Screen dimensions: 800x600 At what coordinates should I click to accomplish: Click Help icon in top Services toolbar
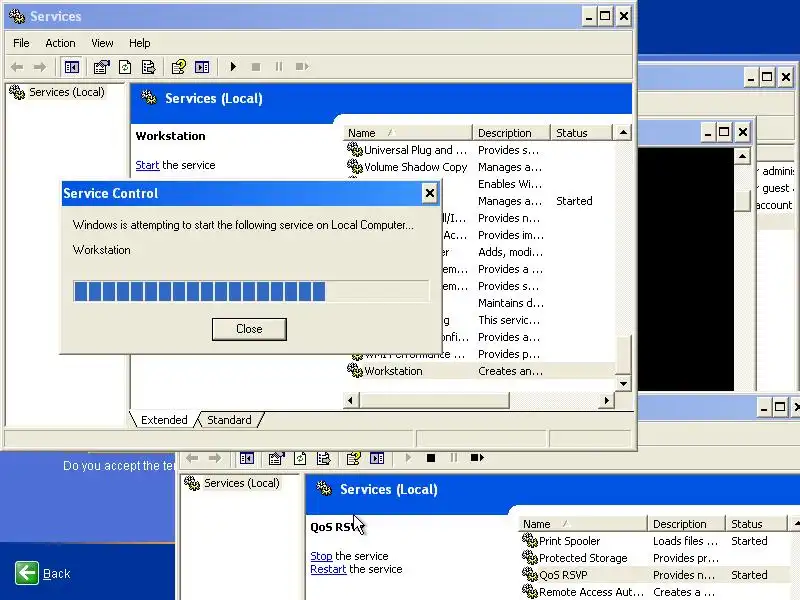coord(179,67)
